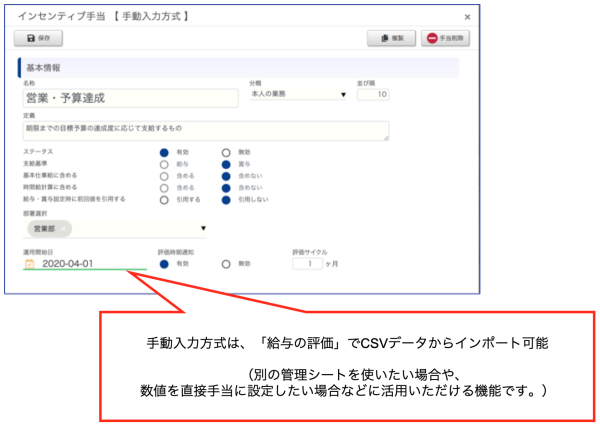The image size is (600, 425).
Task: Select 含める for 基本仕事給に含める
Action: [164, 175]
